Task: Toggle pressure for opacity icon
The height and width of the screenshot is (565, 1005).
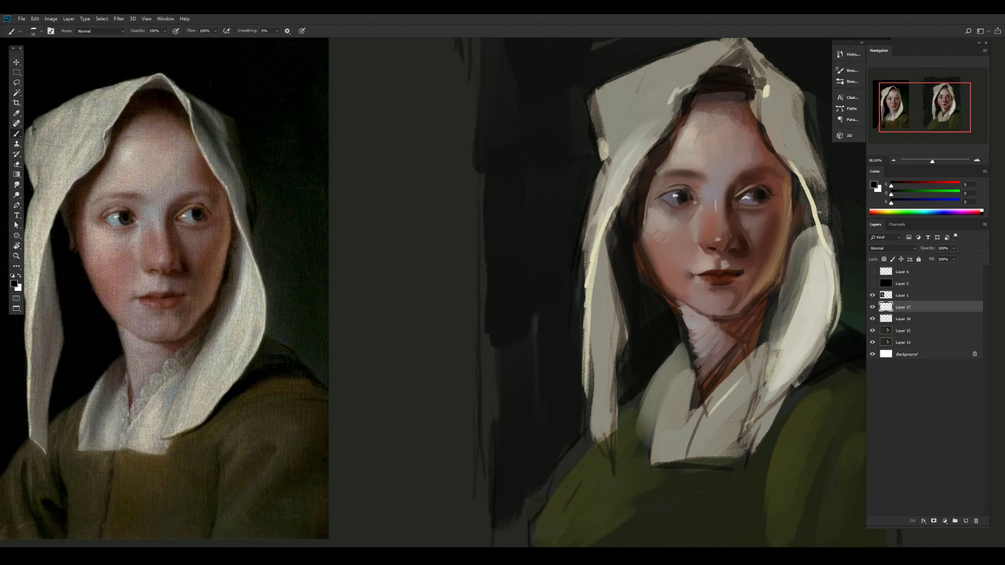Action: click(176, 31)
